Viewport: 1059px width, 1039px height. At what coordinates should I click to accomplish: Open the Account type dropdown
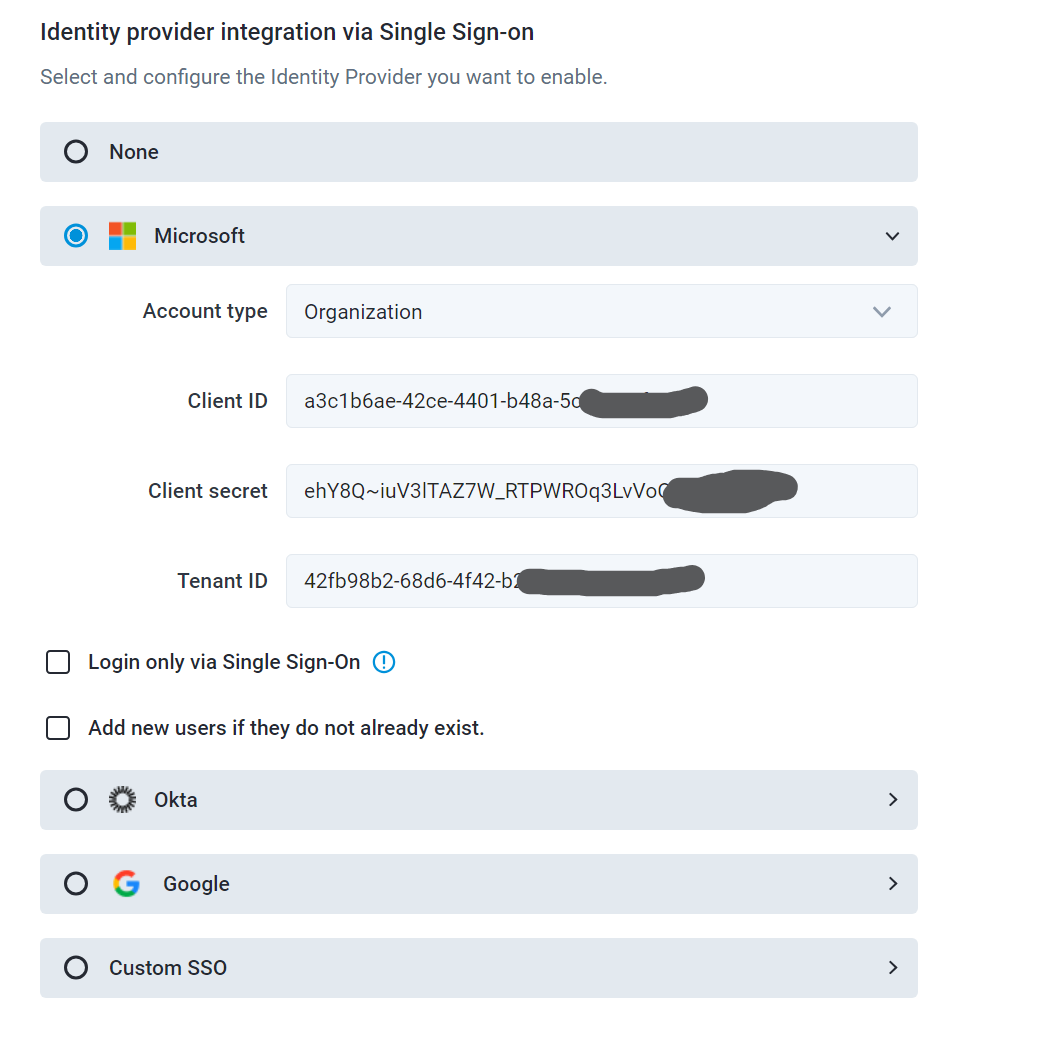click(601, 312)
